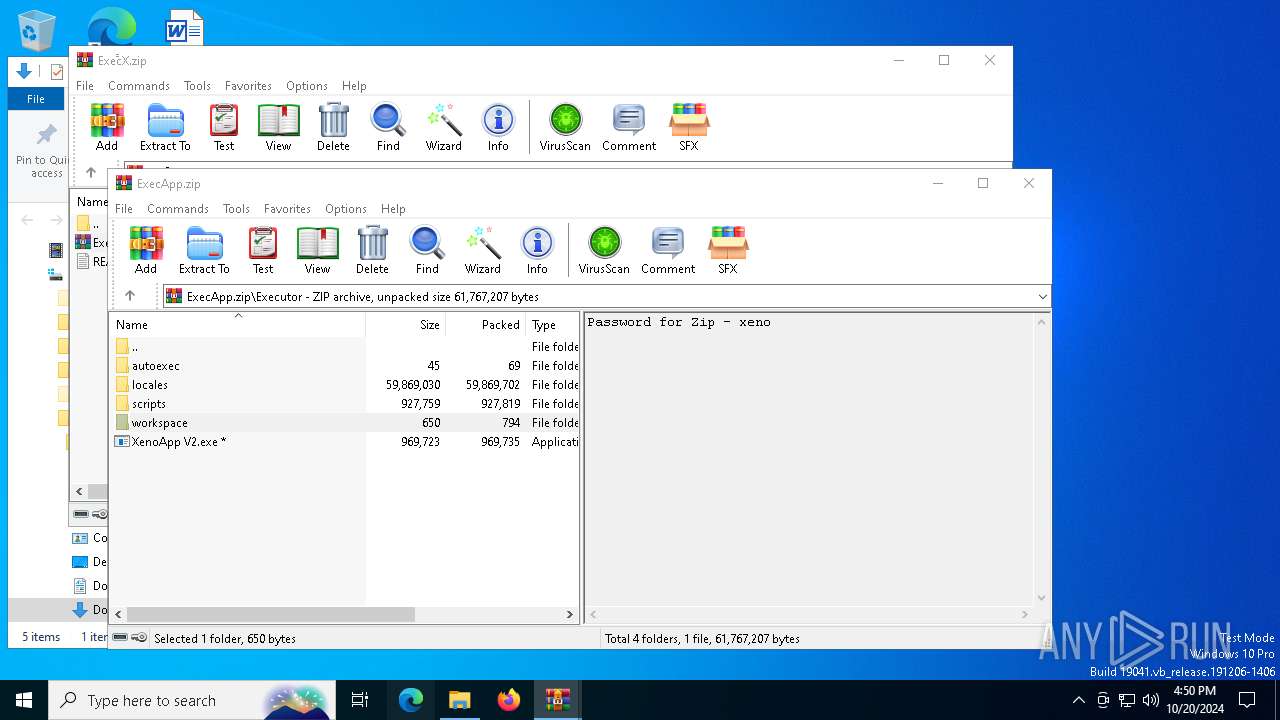Open Wizard in ExecApp.zip window

pos(482,250)
